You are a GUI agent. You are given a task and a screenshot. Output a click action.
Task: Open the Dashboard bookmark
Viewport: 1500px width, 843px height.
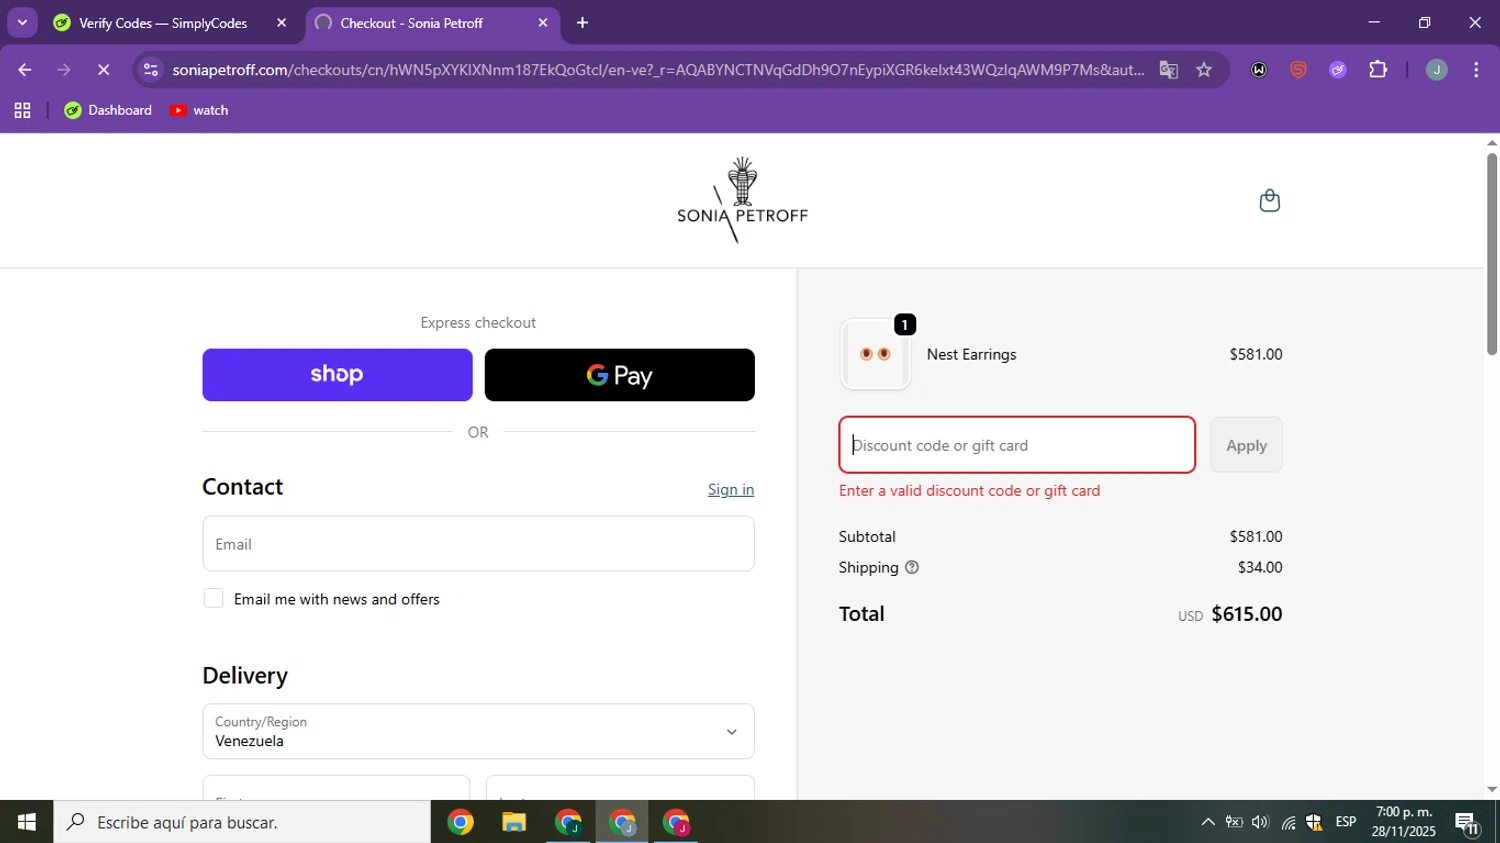pyautogui.click(x=108, y=110)
